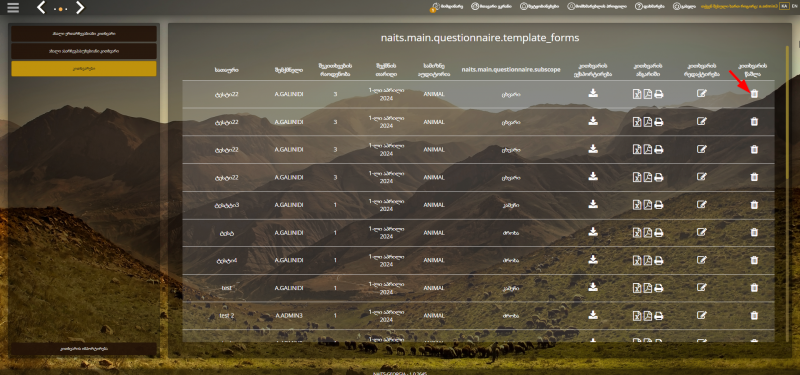
Task: Edit the ტესტი4 template row
Action: pyautogui.click(x=702, y=260)
